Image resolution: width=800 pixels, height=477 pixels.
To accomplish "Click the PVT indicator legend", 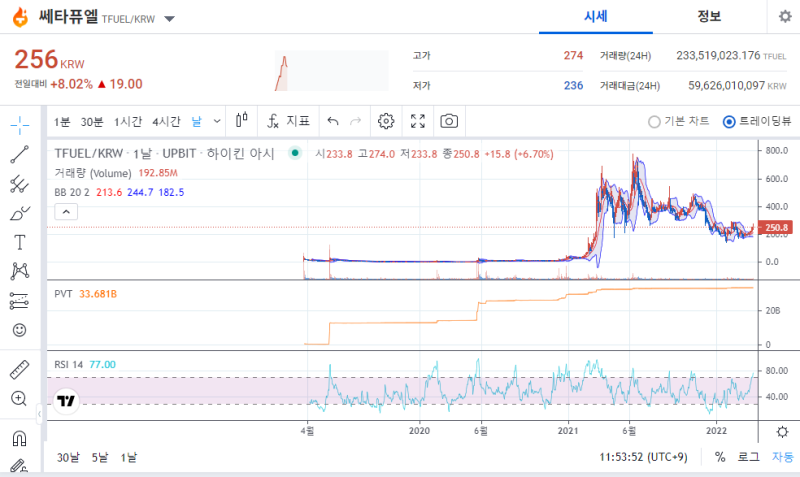I will click(x=63, y=294).
